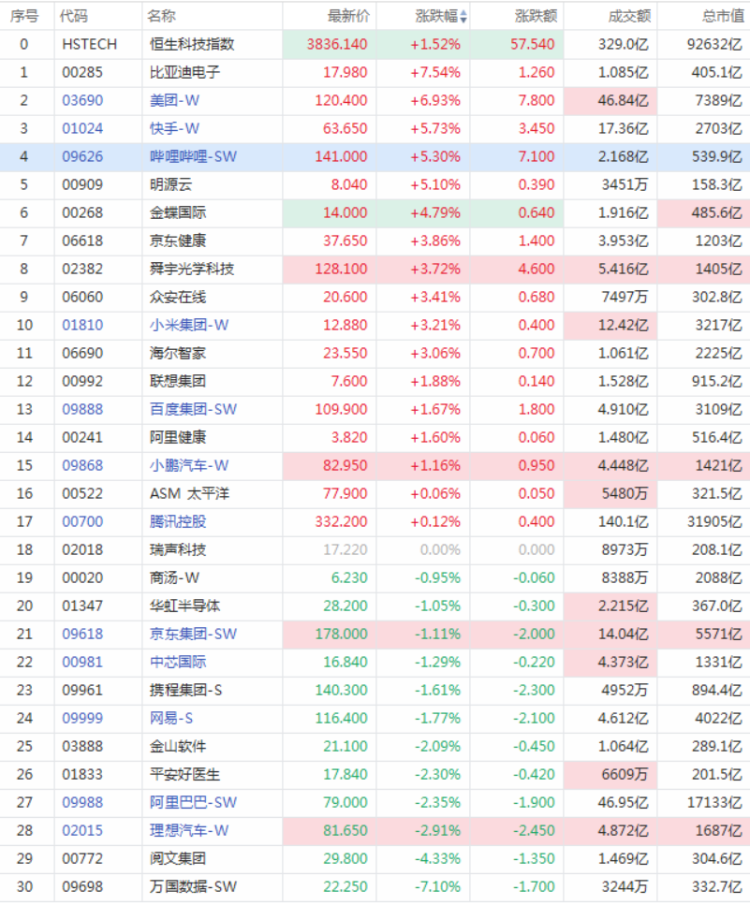Click the index price 3836.140
Screen dimensions: 750x905
coord(337,44)
